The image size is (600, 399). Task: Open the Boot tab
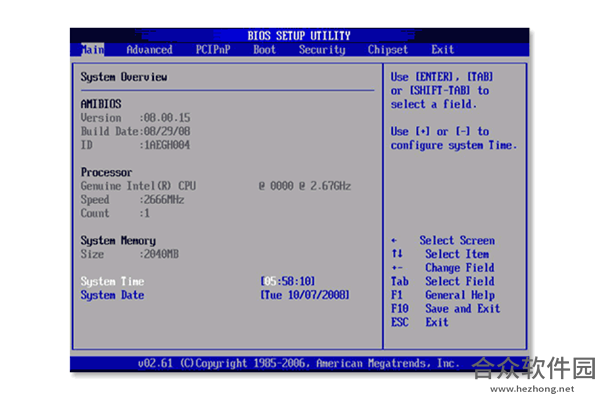point(264,50)
